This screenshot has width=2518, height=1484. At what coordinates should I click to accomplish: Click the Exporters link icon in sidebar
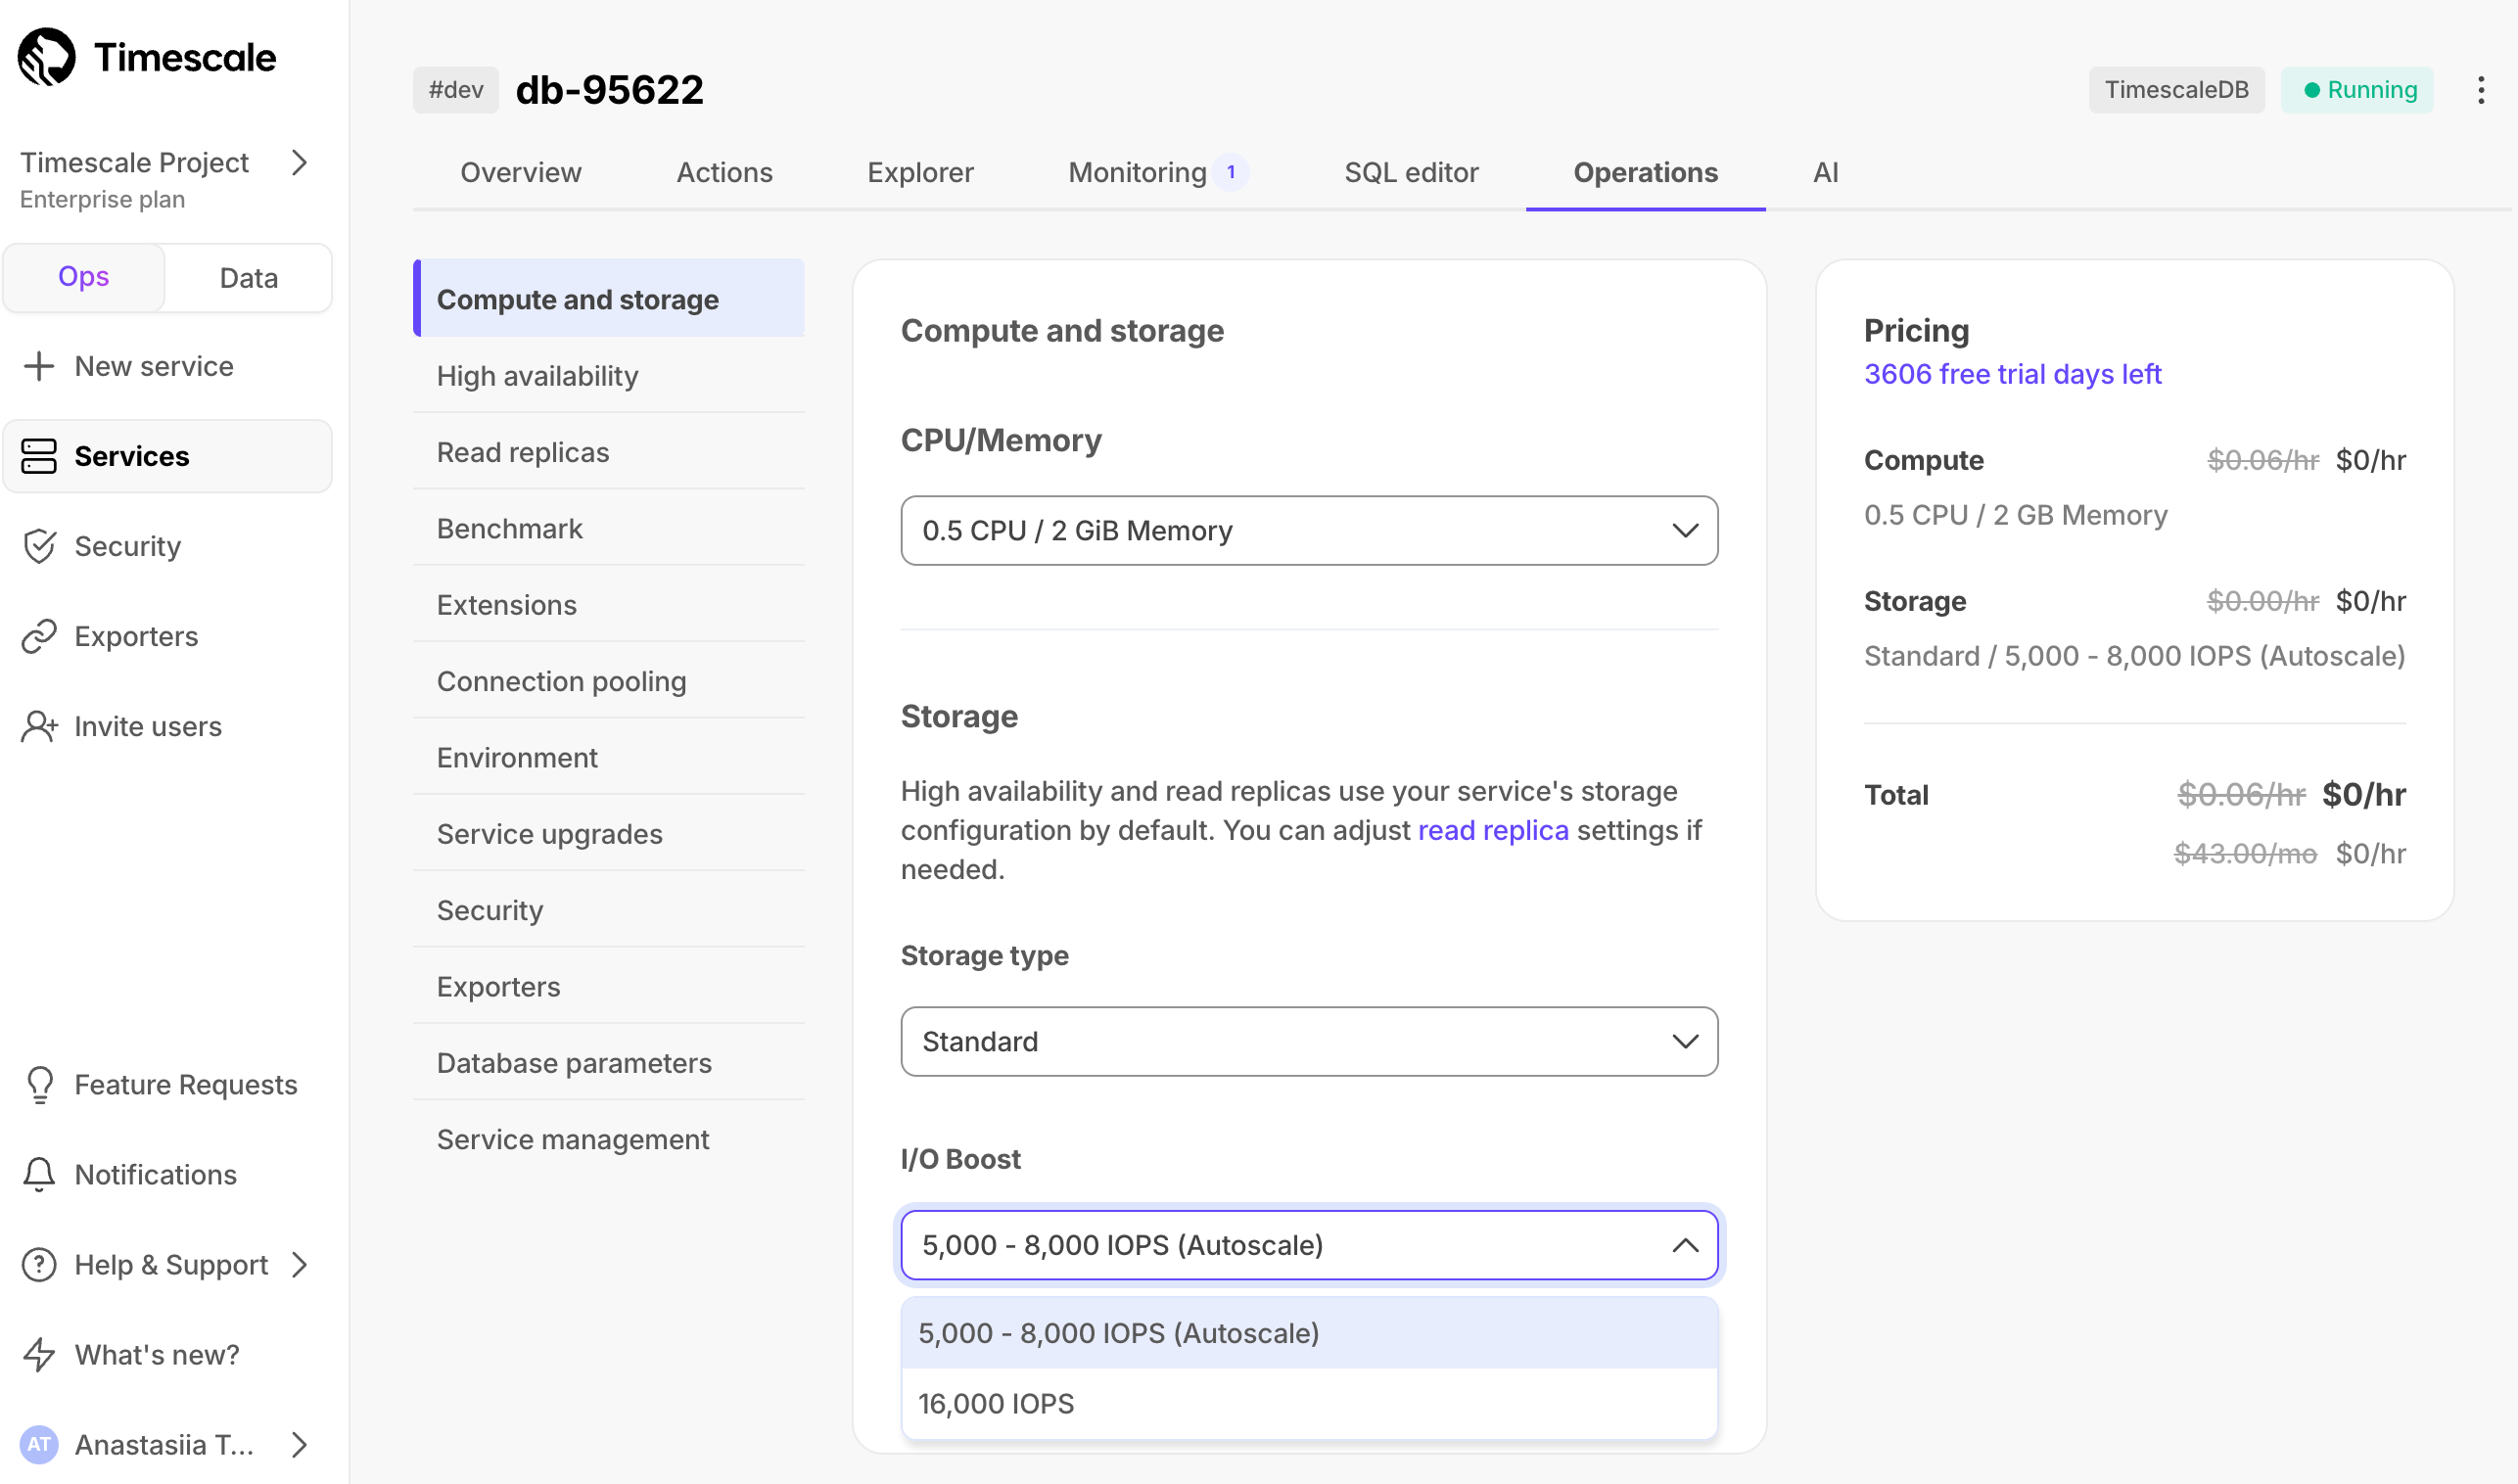(x=39, y=636)
